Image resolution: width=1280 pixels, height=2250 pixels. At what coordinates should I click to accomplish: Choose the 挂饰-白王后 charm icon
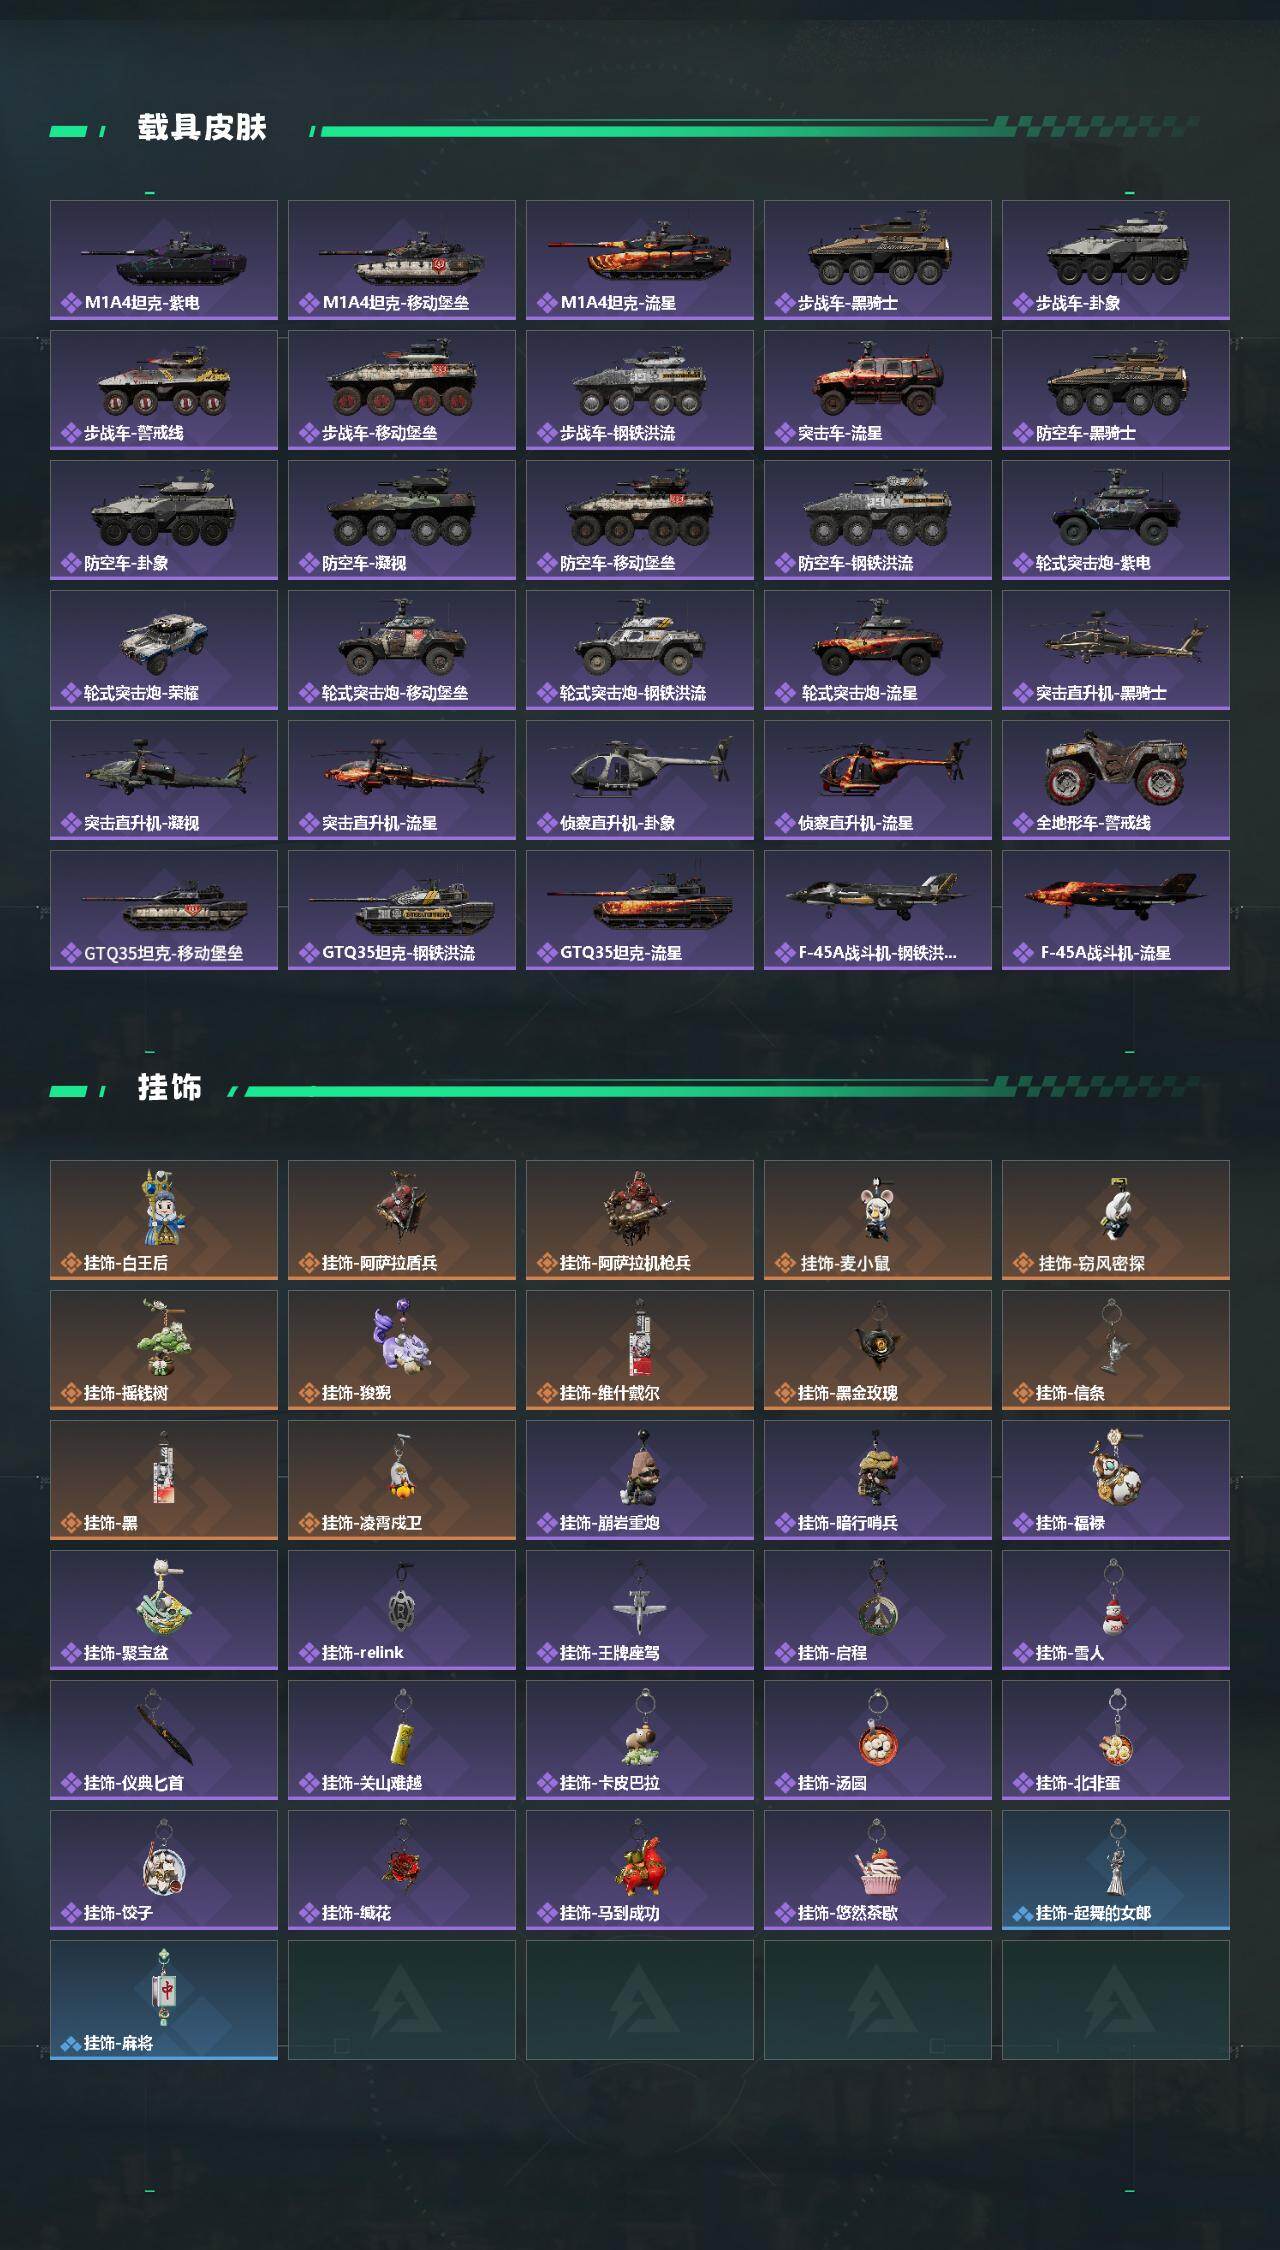coord(164,1220)
